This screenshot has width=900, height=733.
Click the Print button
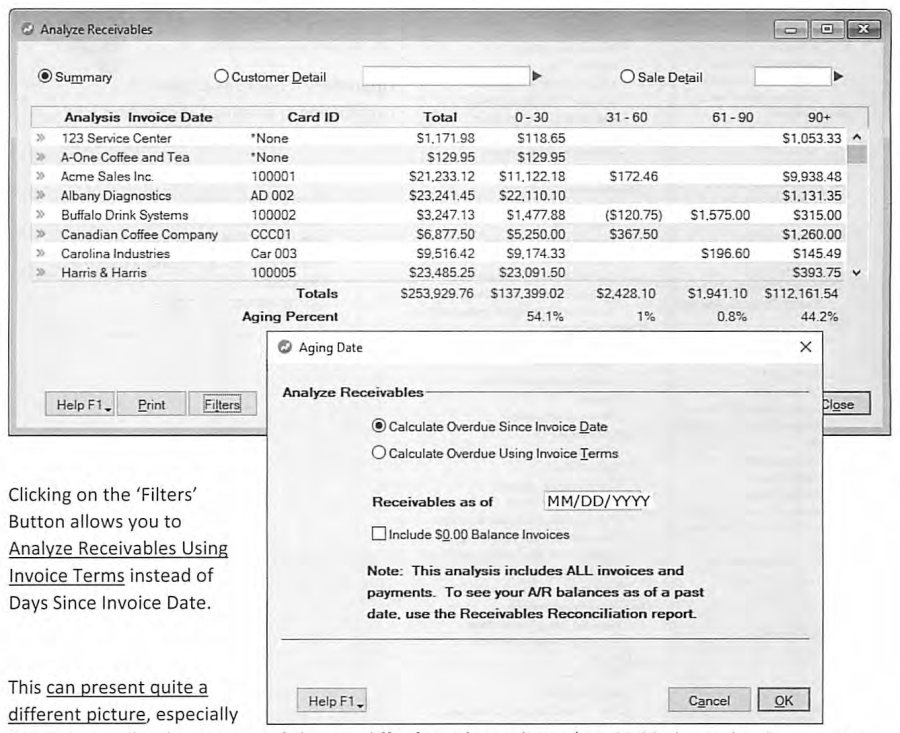(x=152, y=405)
